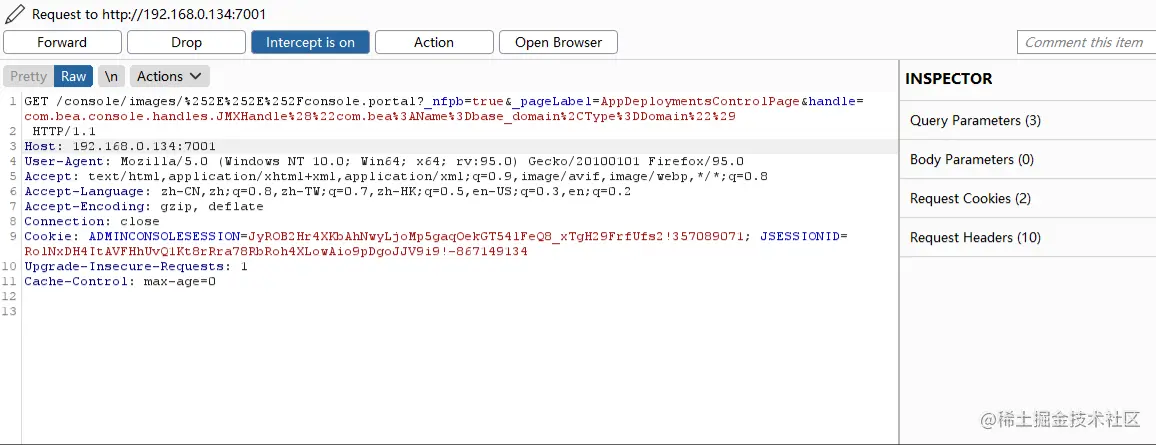The width and height of the screenshot is (1156, 445).
Task: Click the Accept-Language header line
Action: click(327, 191)
